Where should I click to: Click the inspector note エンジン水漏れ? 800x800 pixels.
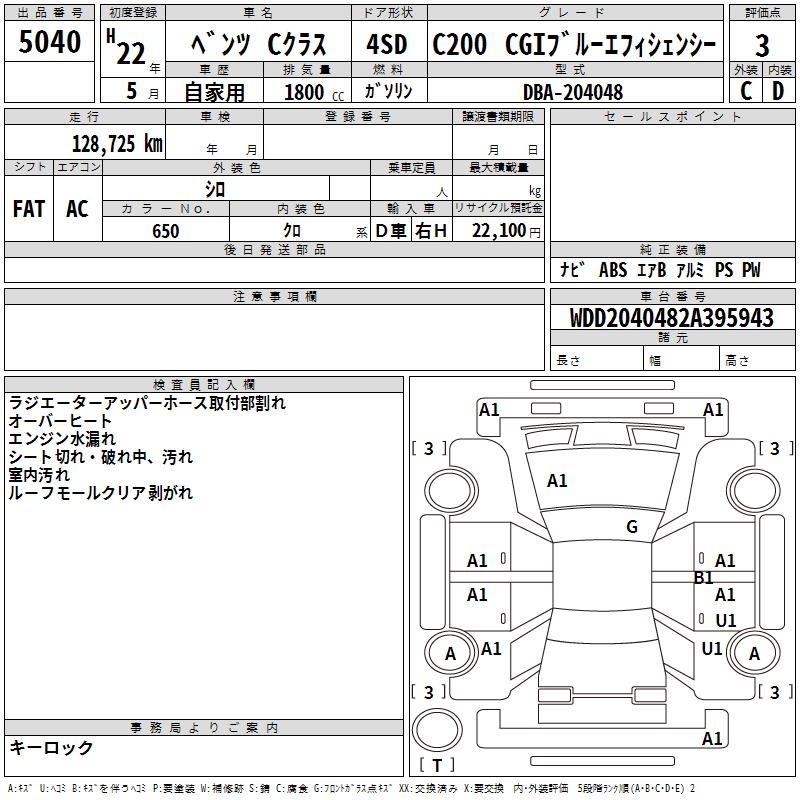pyautogui.click(x=62, y=439)
